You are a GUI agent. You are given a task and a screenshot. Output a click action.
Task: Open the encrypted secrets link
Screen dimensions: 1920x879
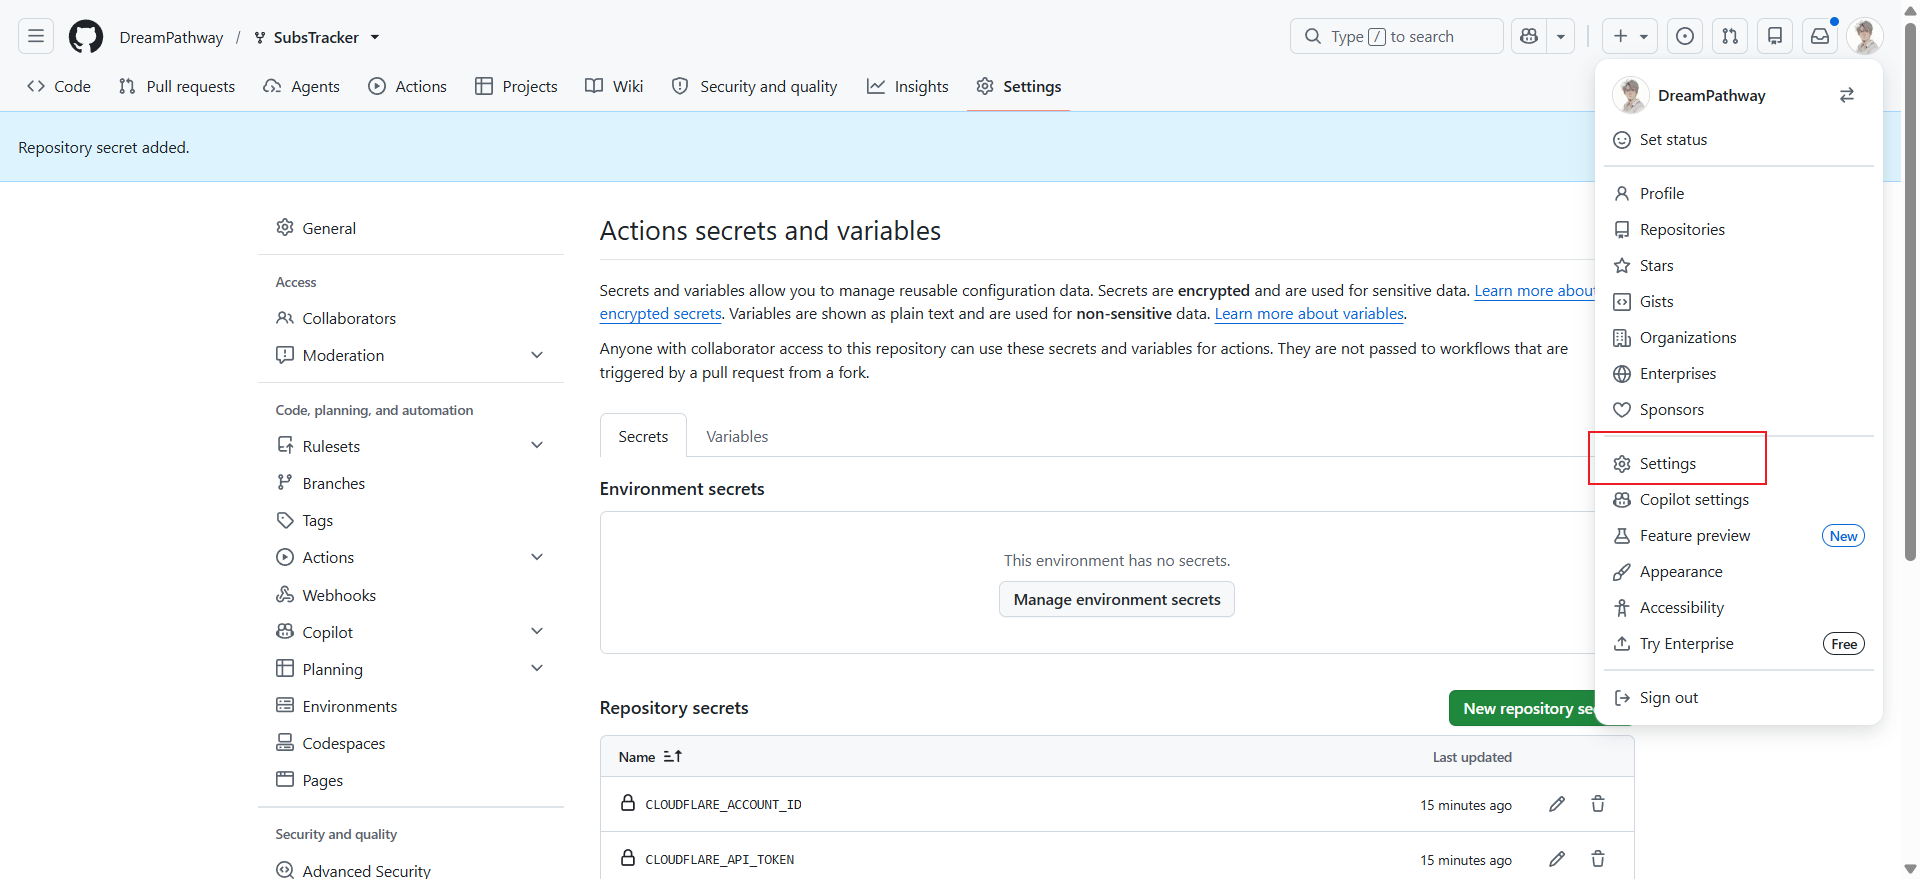click(x=660, y=314)
